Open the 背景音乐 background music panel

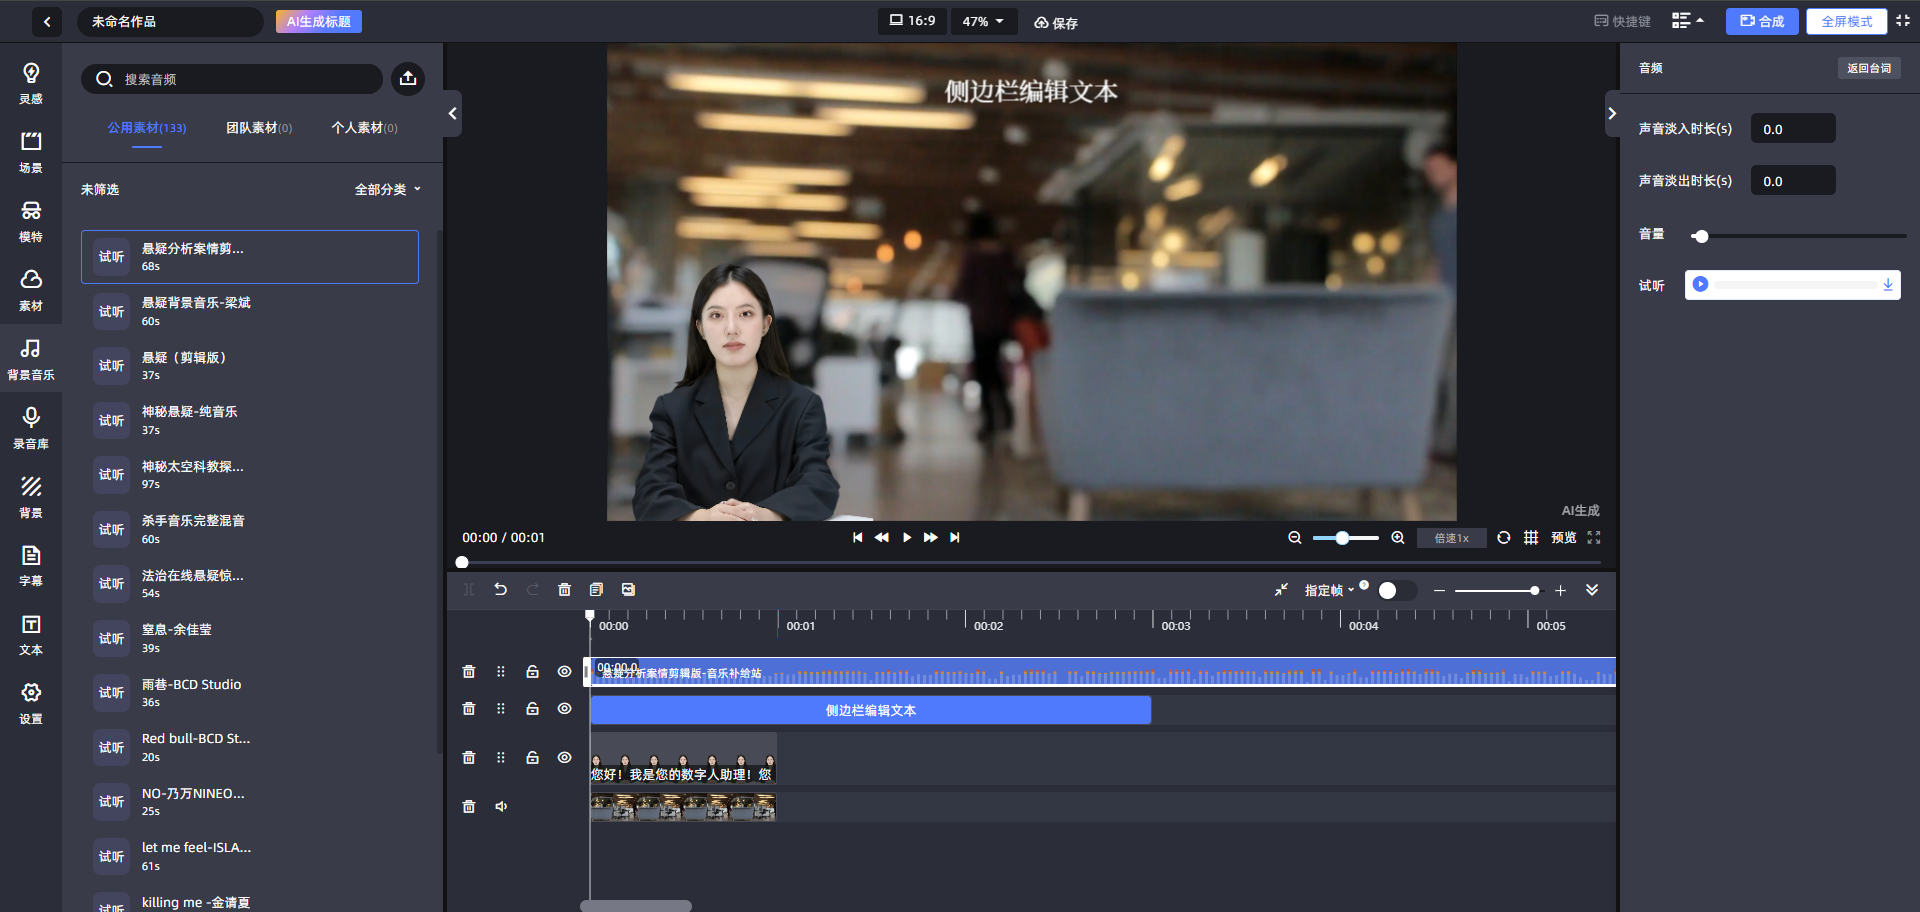[31, 359]
